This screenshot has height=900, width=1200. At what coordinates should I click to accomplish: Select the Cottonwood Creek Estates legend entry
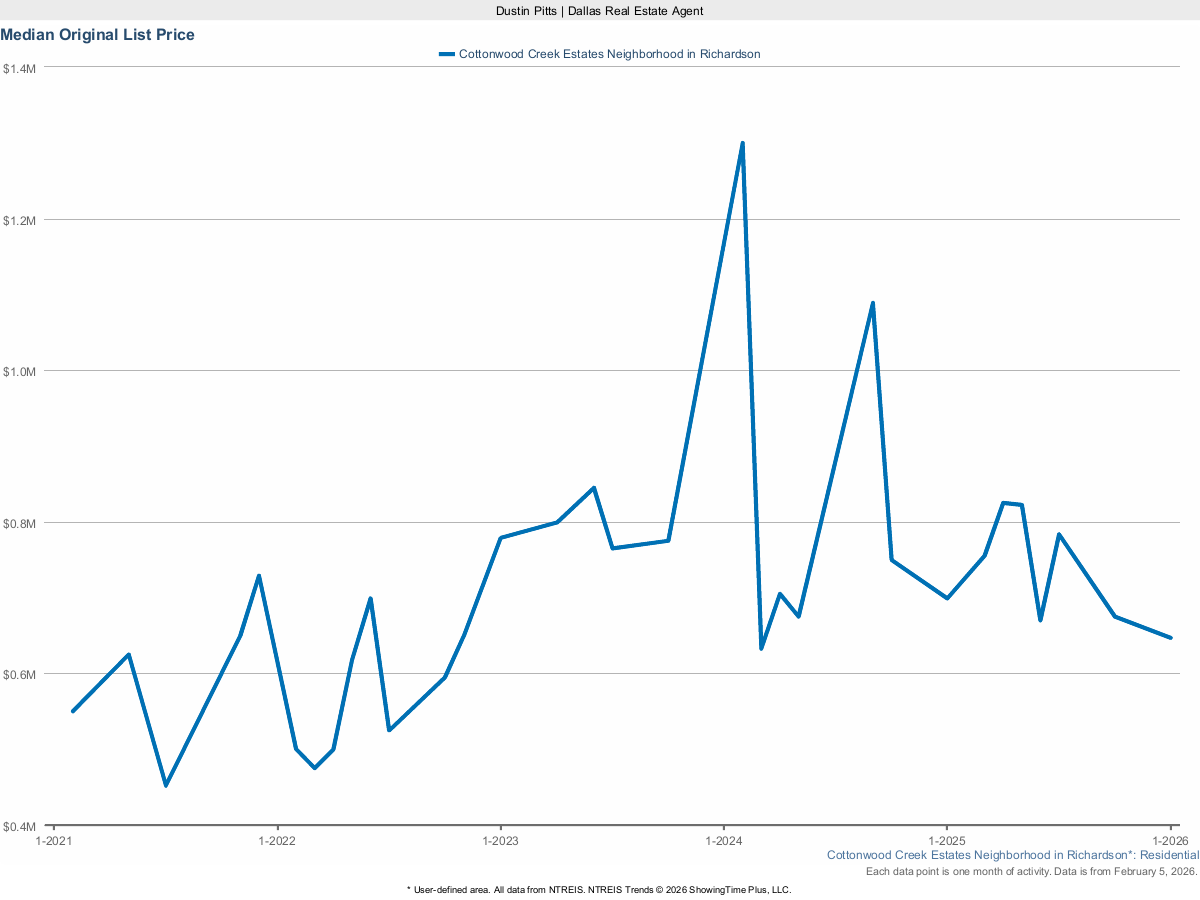pos(610,54)
